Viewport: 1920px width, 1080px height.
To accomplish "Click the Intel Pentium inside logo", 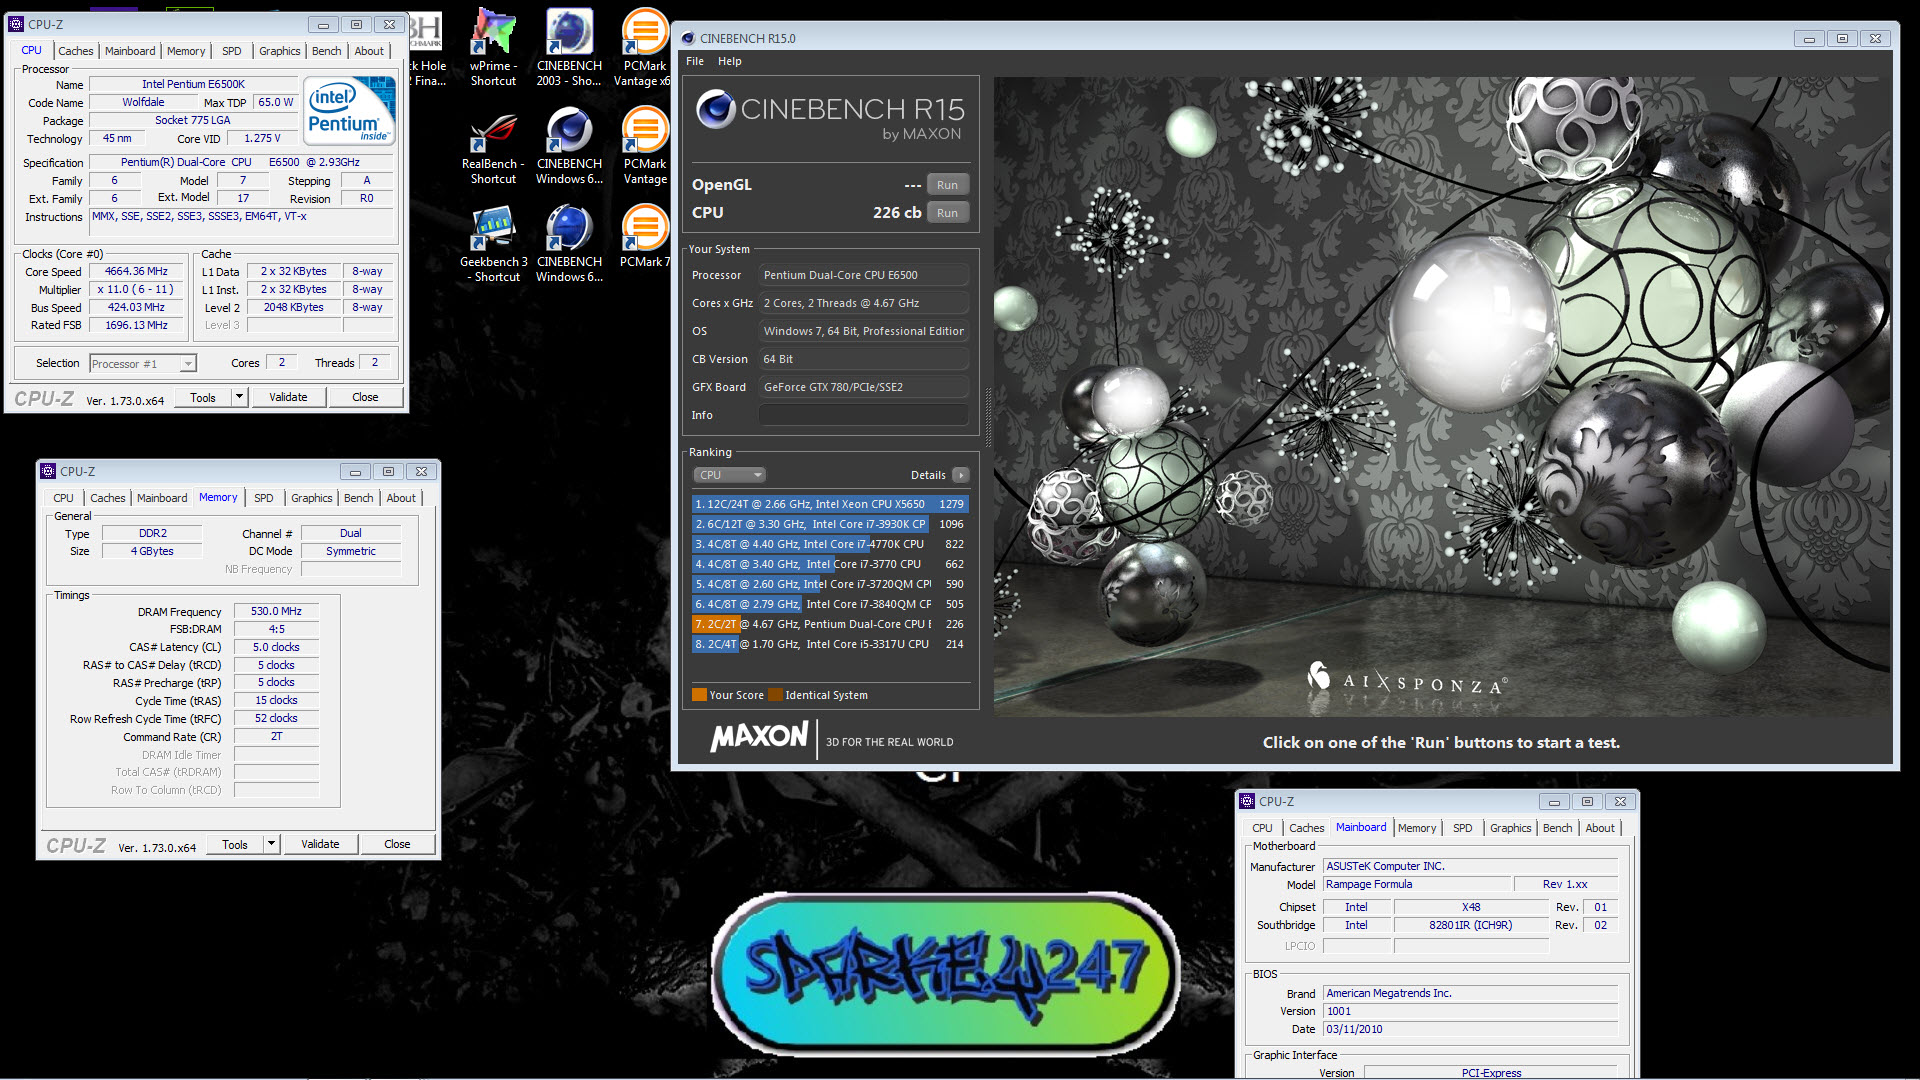I will [349, 111].
